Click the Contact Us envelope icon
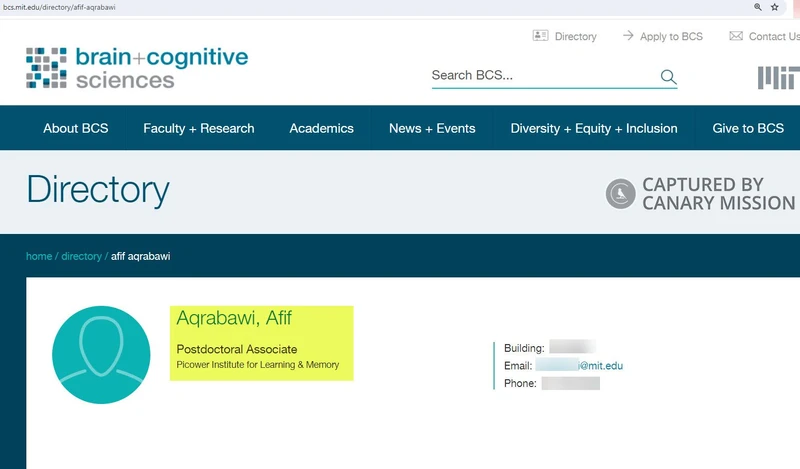Viewport: 800px width, 469px height. 736,36
